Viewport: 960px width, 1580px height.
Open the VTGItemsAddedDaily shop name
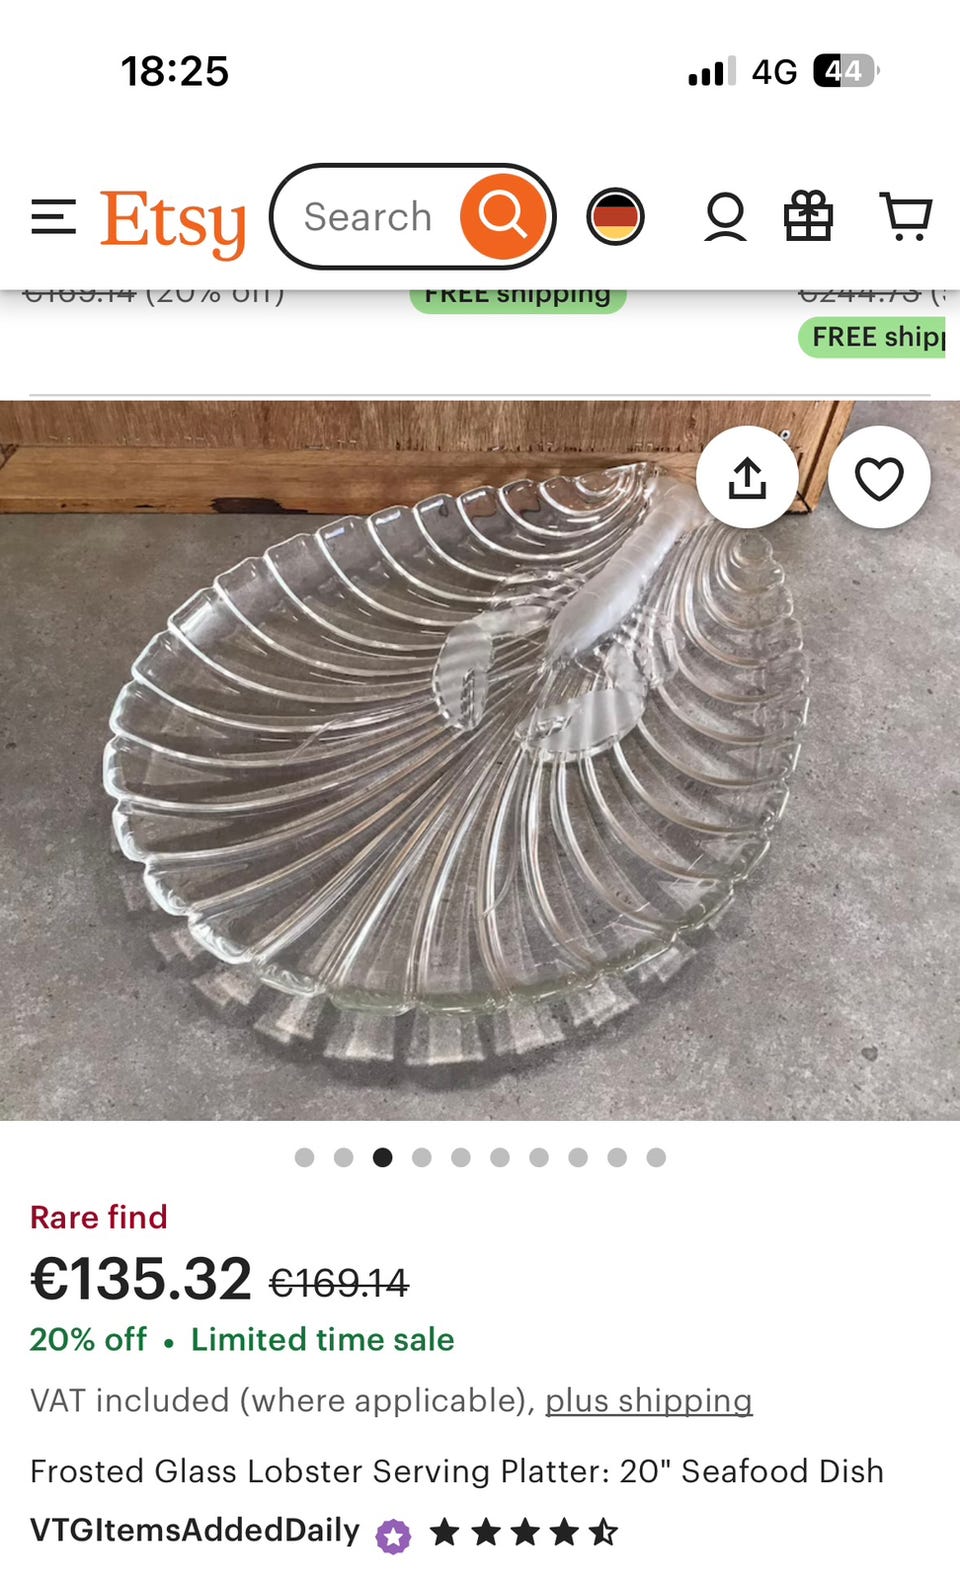(195, 1530)
